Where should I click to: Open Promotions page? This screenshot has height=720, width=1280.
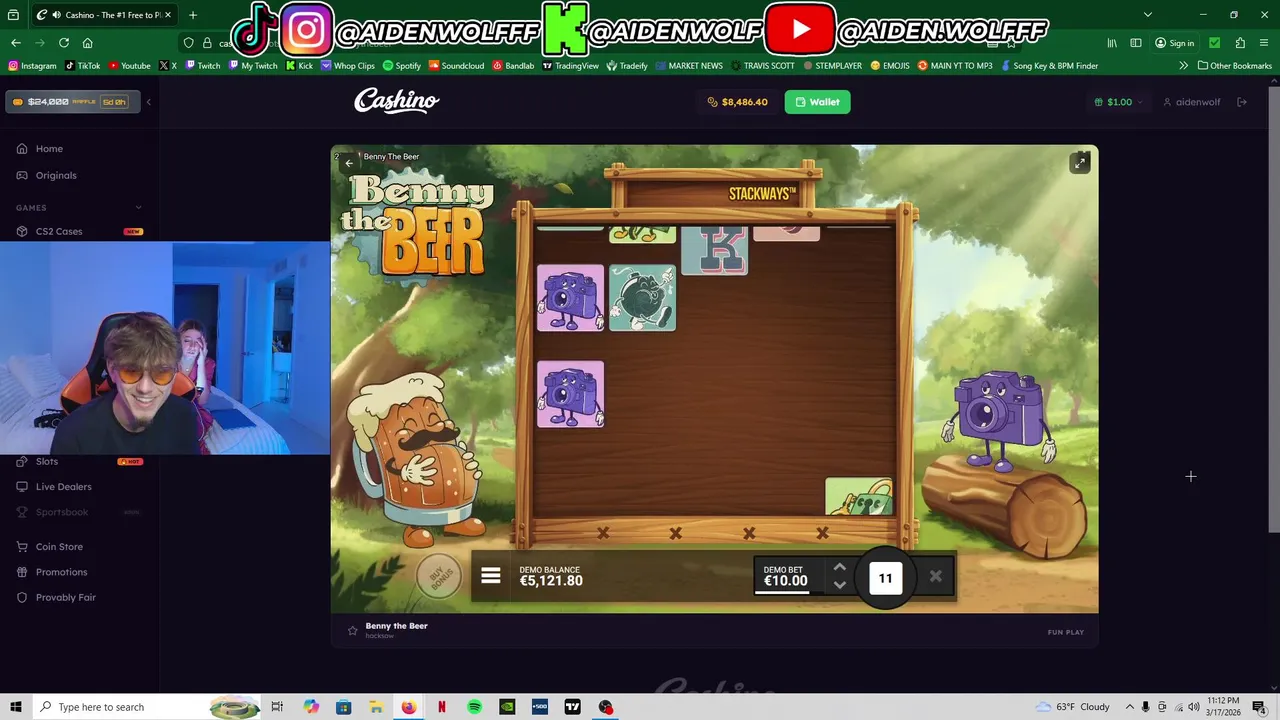click(61, 572)
